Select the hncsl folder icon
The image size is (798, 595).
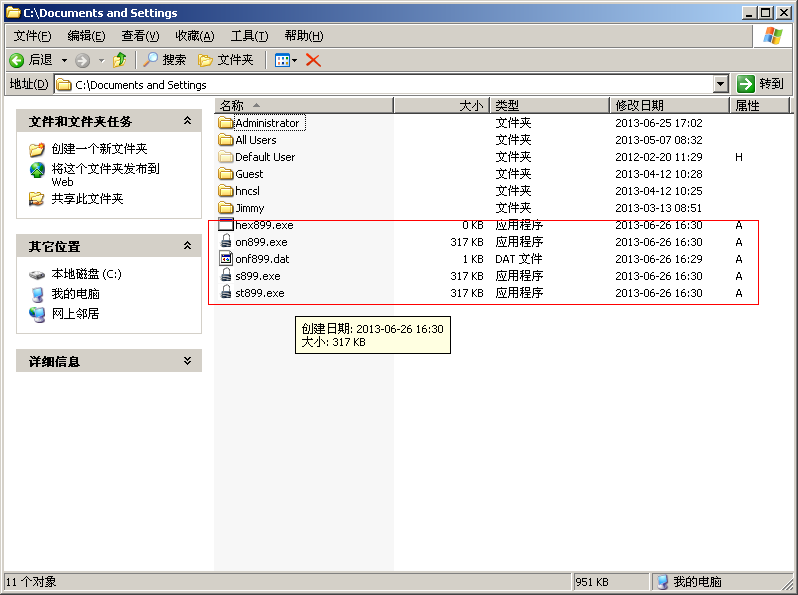coord(225,191)
